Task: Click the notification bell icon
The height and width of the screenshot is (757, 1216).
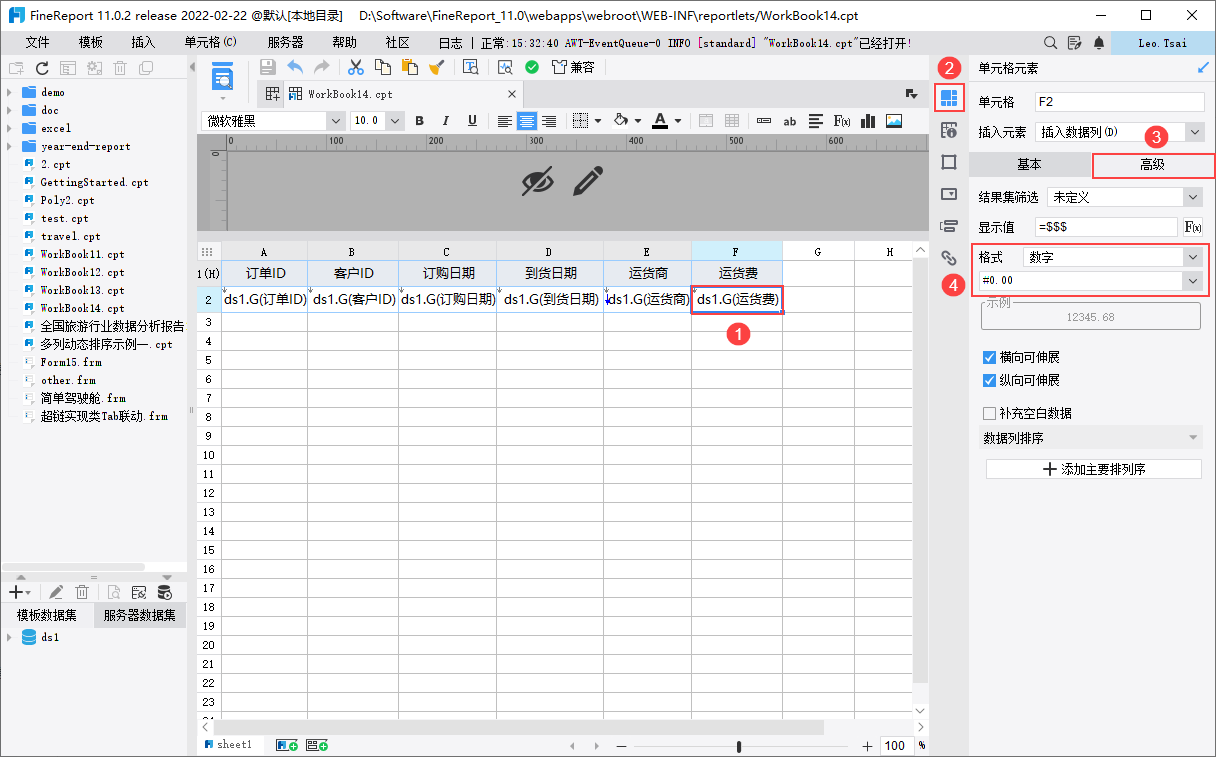Action: click(1100, 43)
